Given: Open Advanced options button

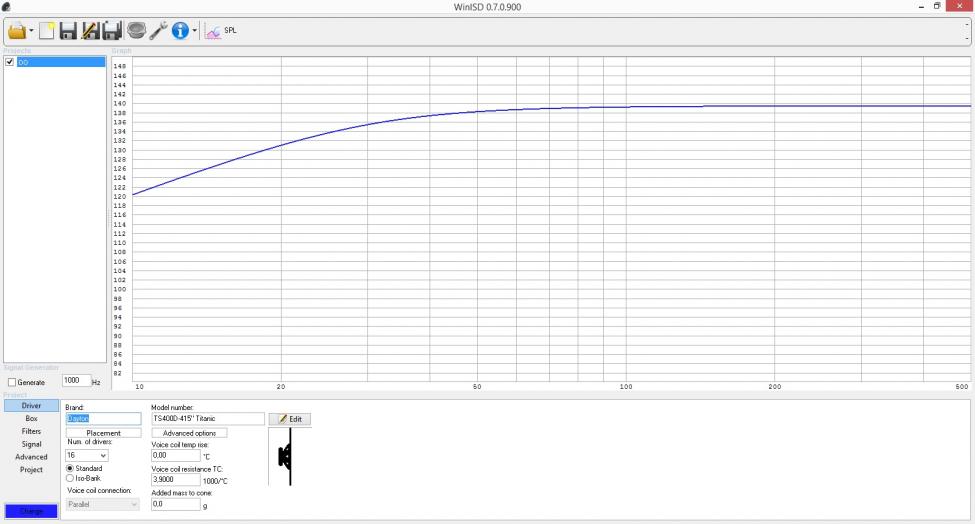Looking at the screenshot, I should (189, 433).
